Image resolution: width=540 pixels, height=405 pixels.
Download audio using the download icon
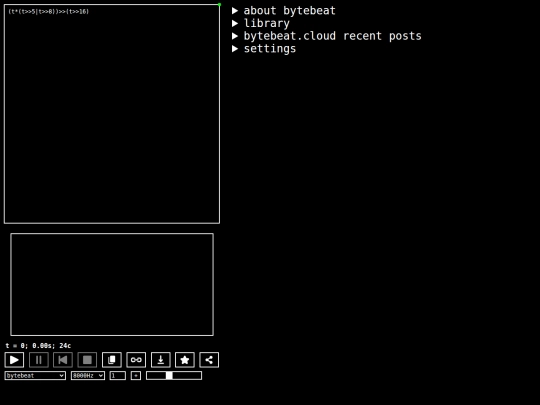click(x=160, y=360)
